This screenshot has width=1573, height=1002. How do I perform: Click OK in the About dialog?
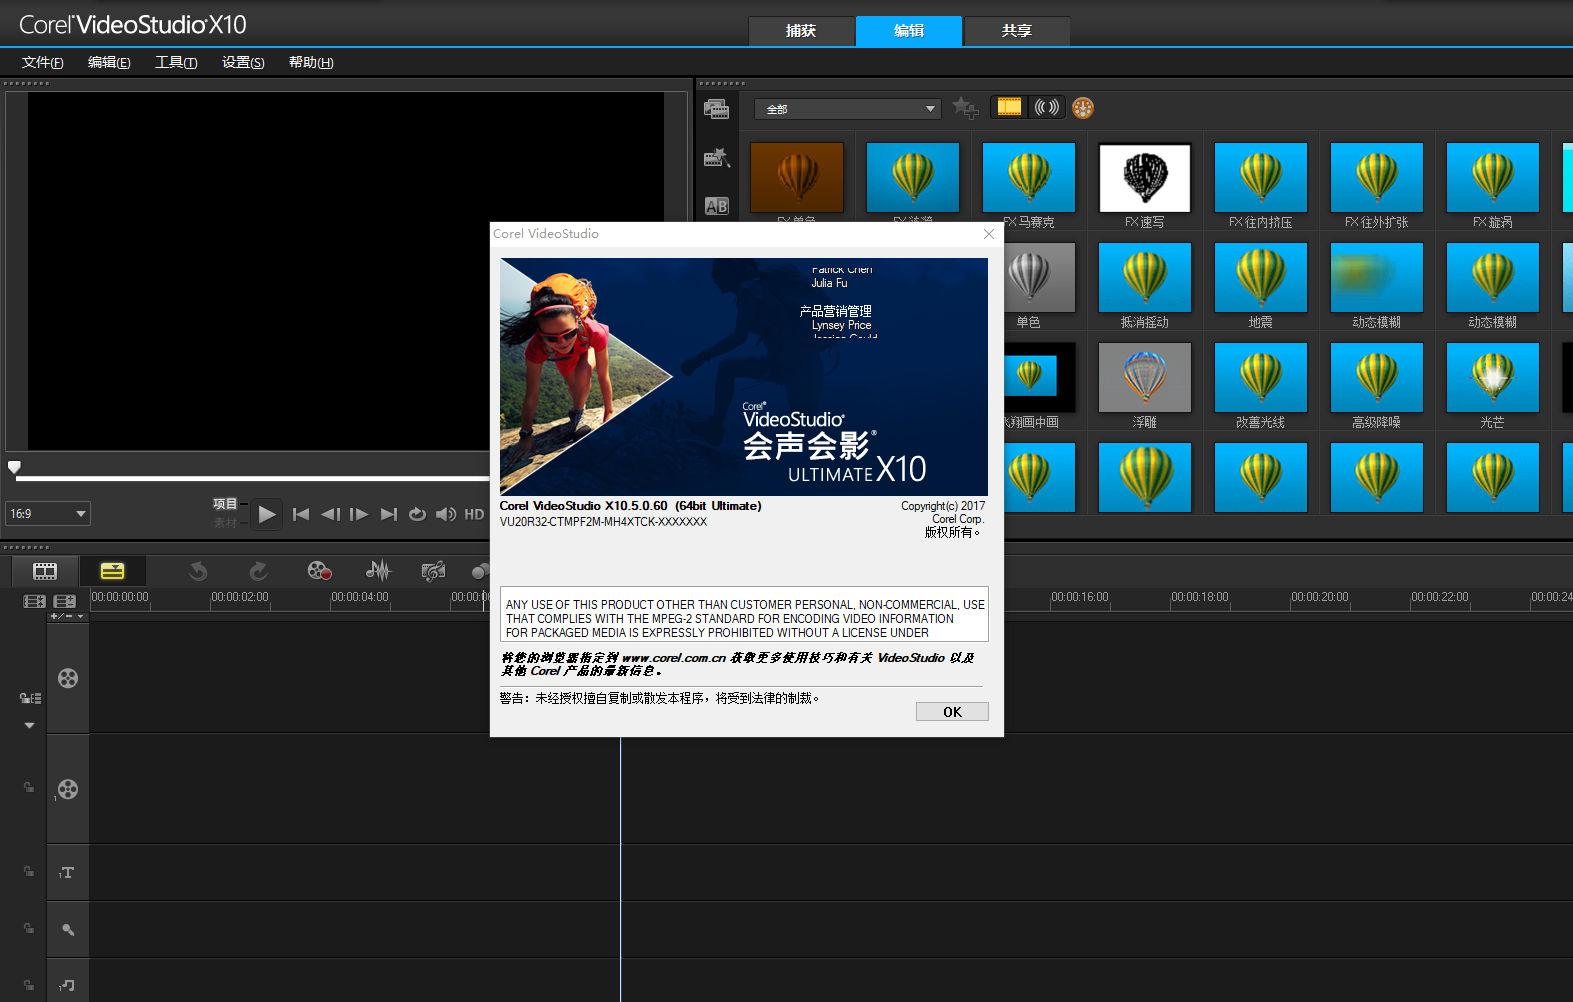pyautogui.click(x=952, y=712)
